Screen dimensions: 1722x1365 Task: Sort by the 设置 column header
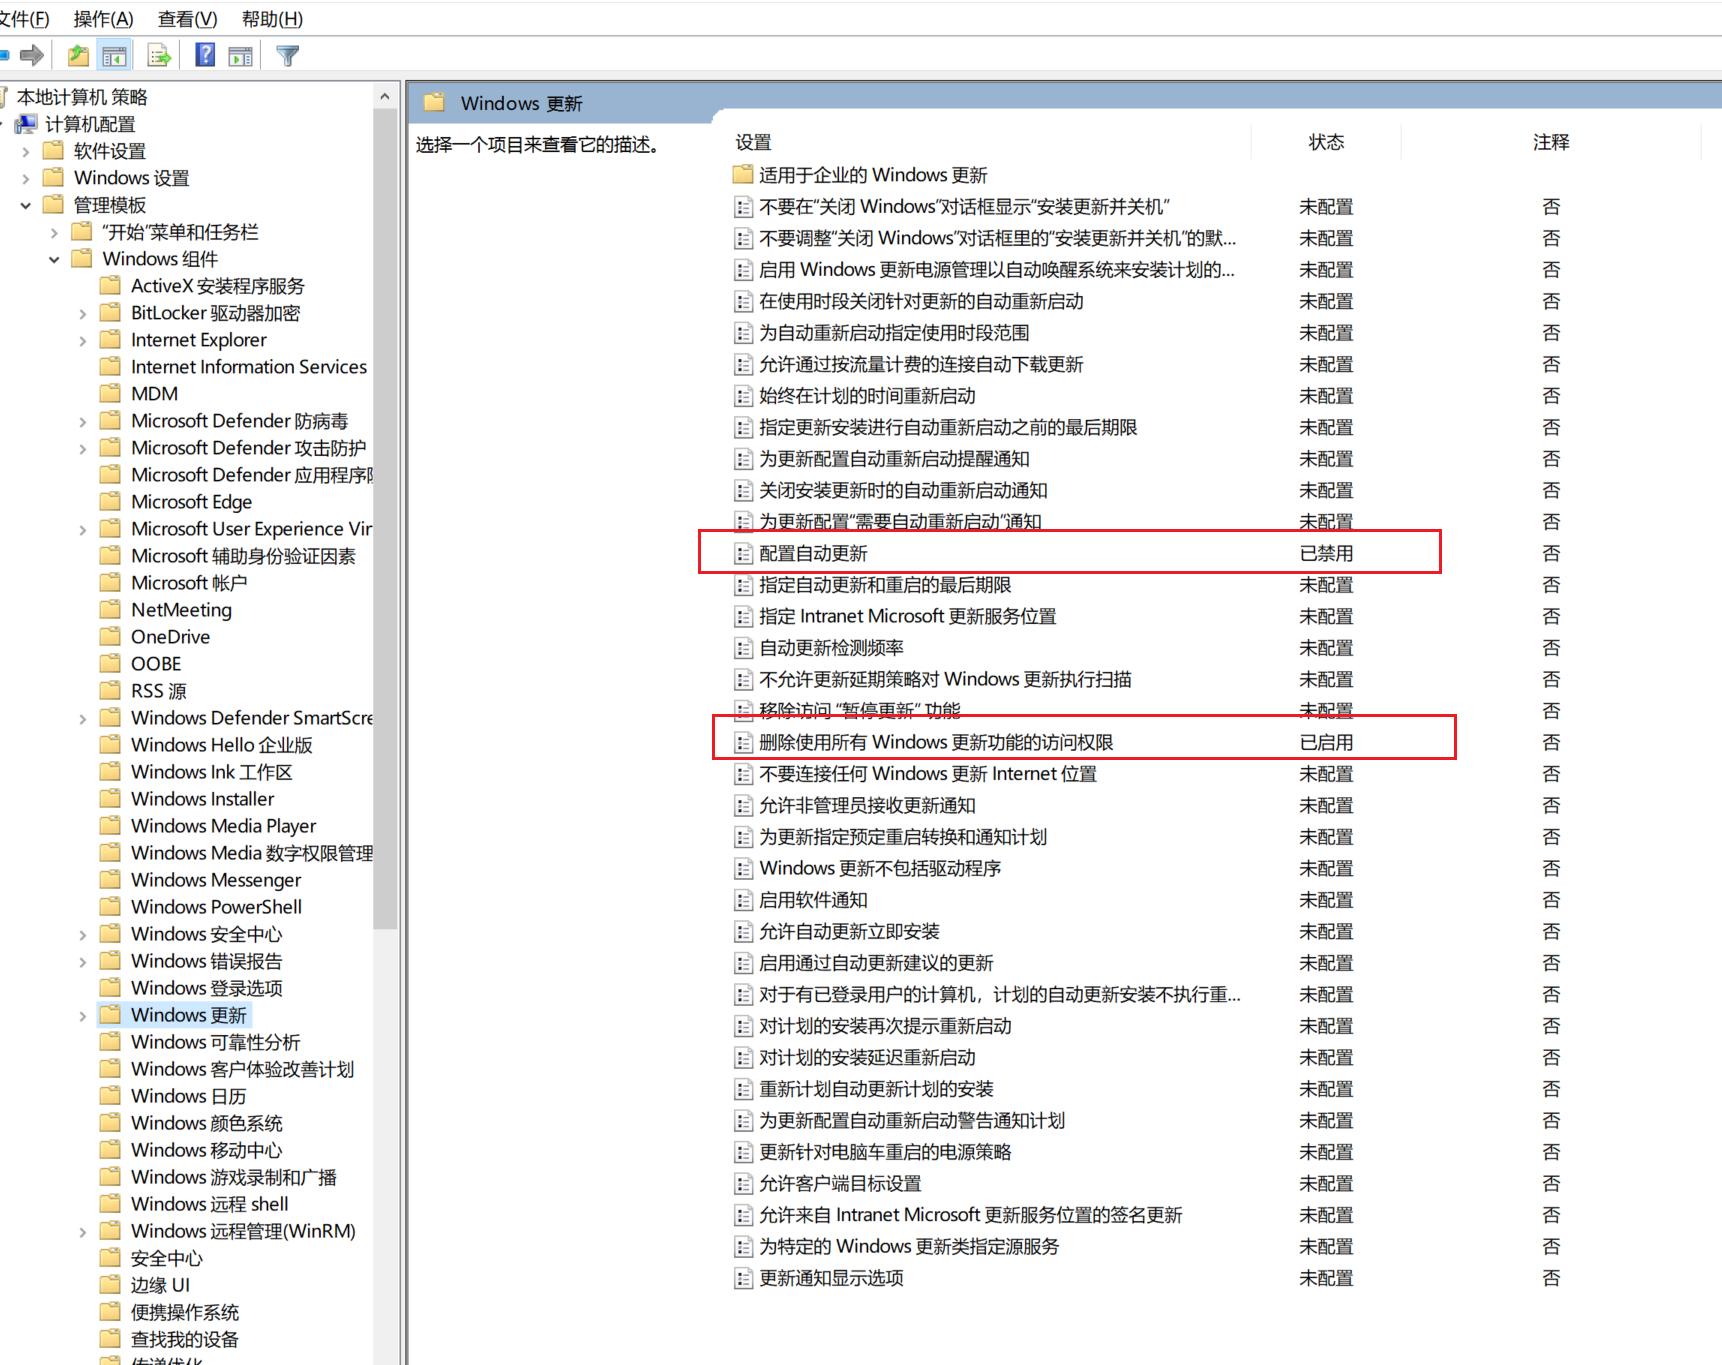click(754, 142)
